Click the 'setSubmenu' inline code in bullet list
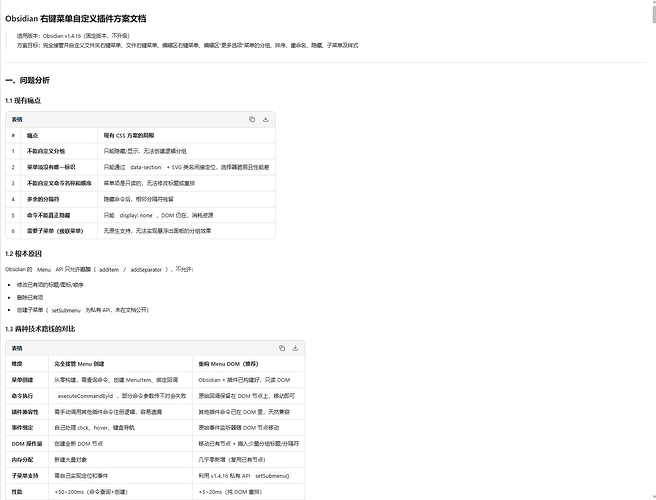This screenshot has width=656, height=500. point(66,310)
